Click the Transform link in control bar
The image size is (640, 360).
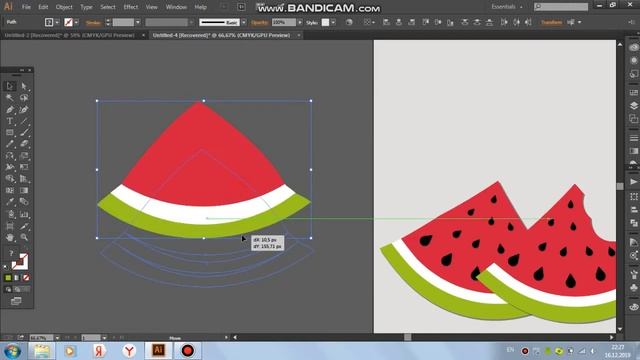(x=551, y=22)
